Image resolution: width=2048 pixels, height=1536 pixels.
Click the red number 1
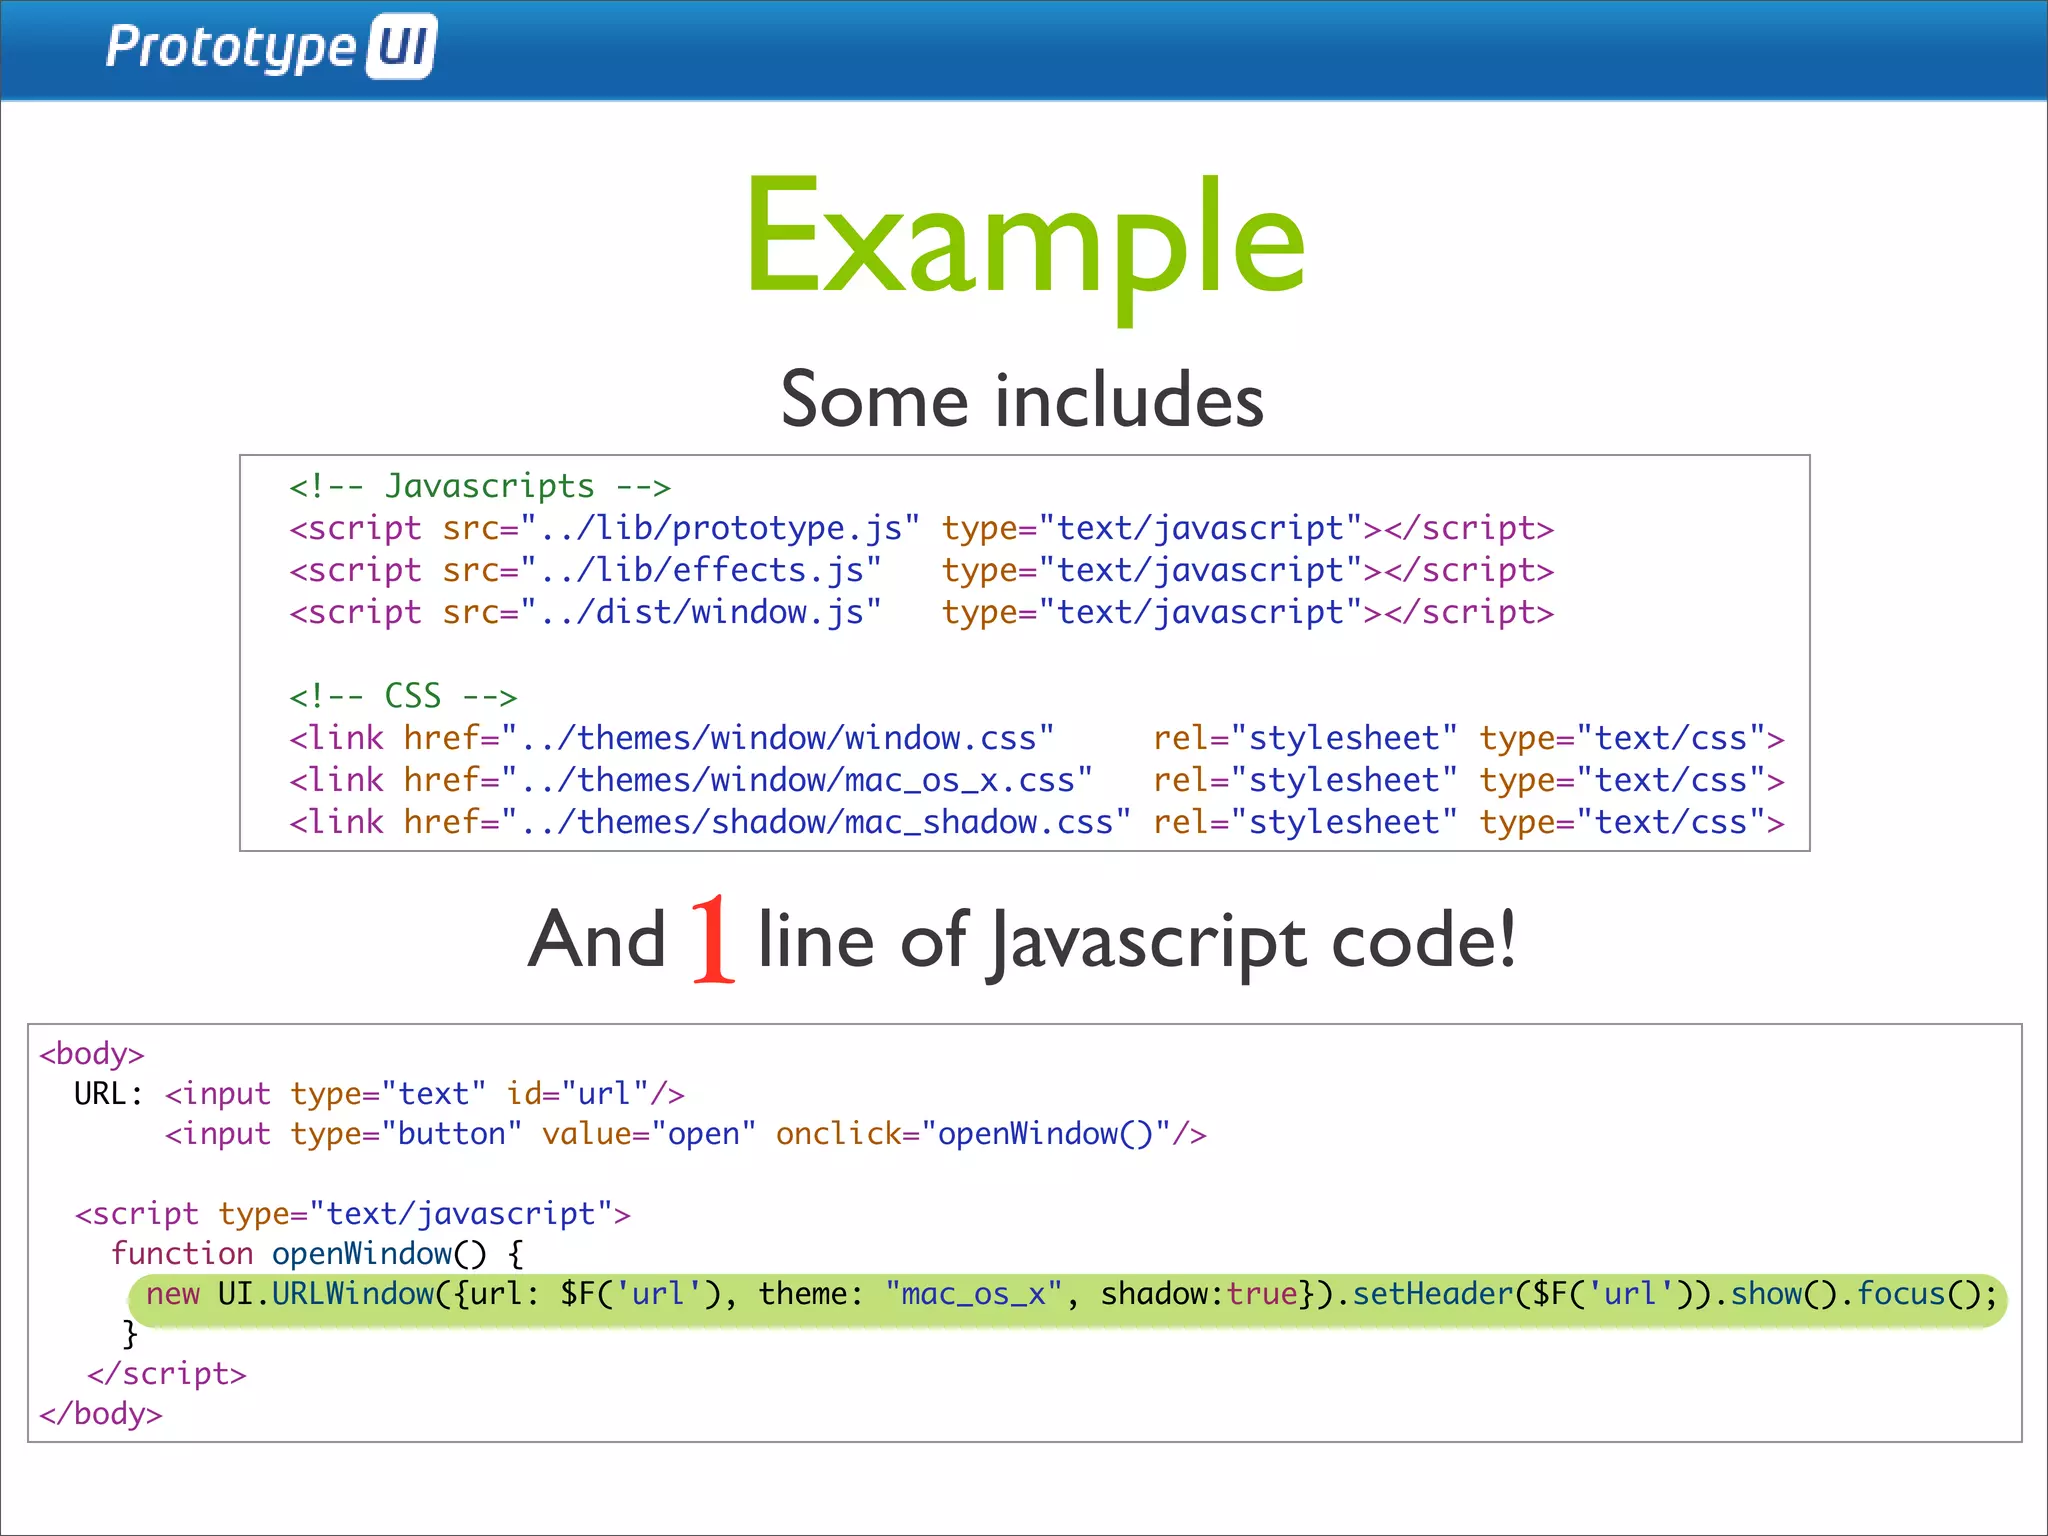(713, 940)
